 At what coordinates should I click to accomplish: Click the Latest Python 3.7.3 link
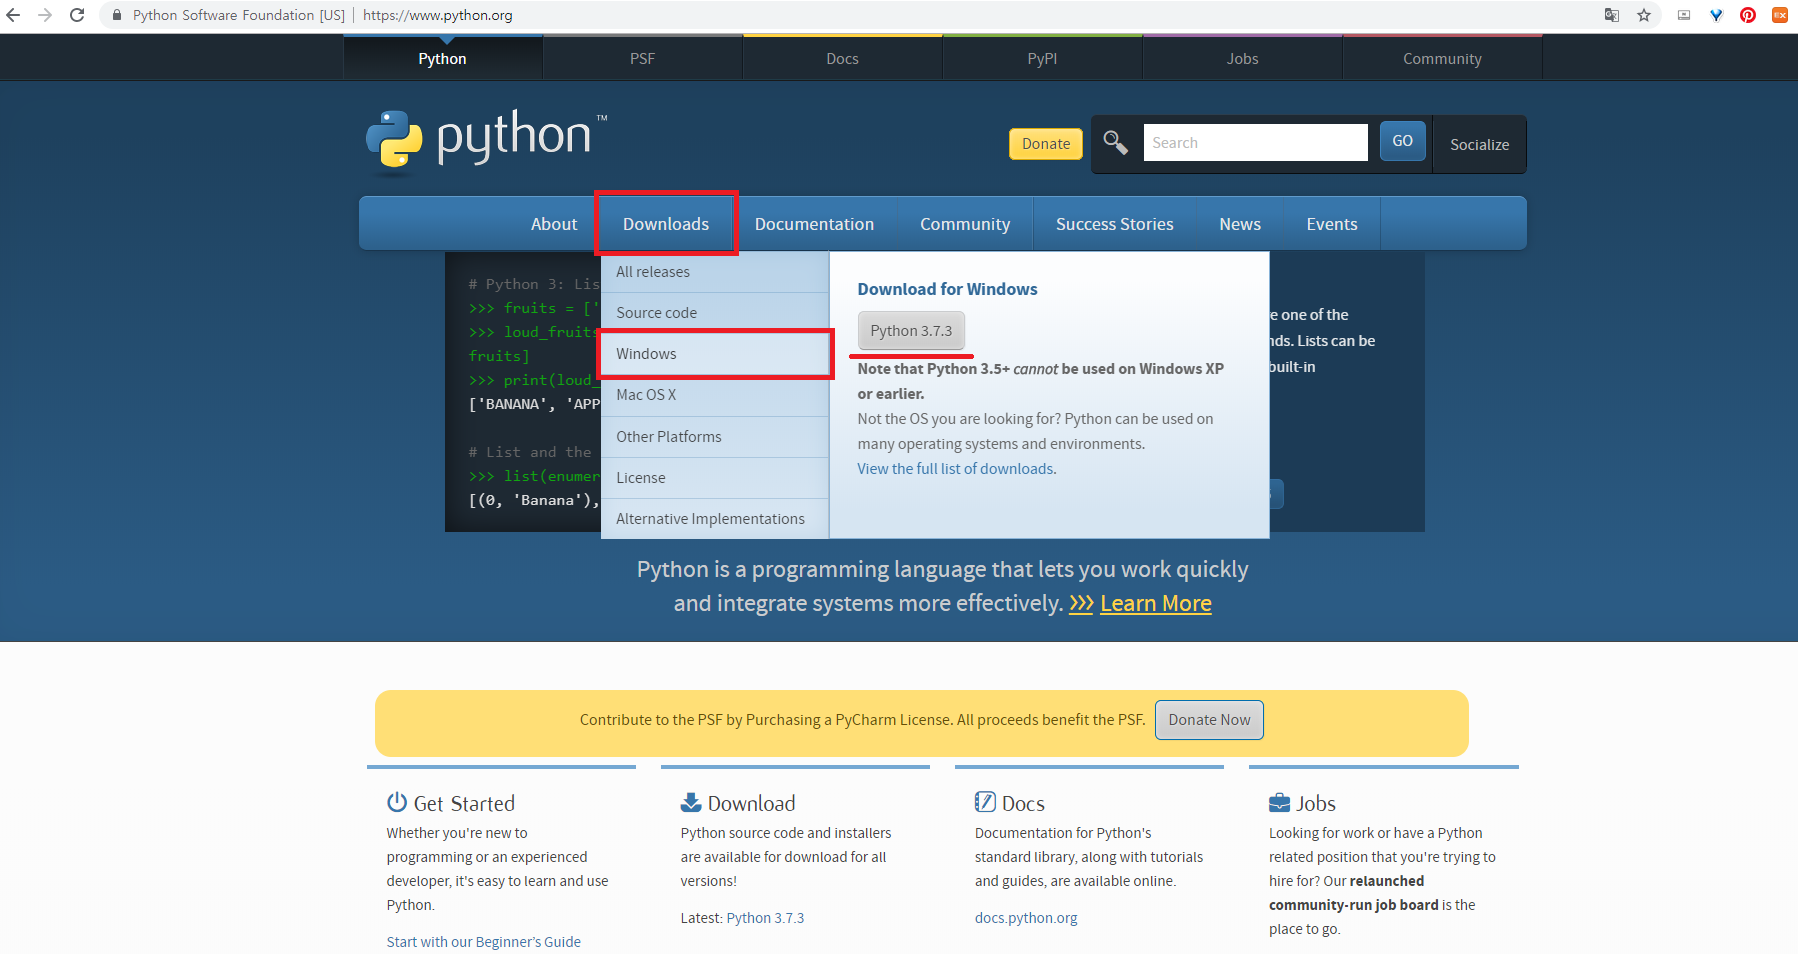(x=765, y=918)
